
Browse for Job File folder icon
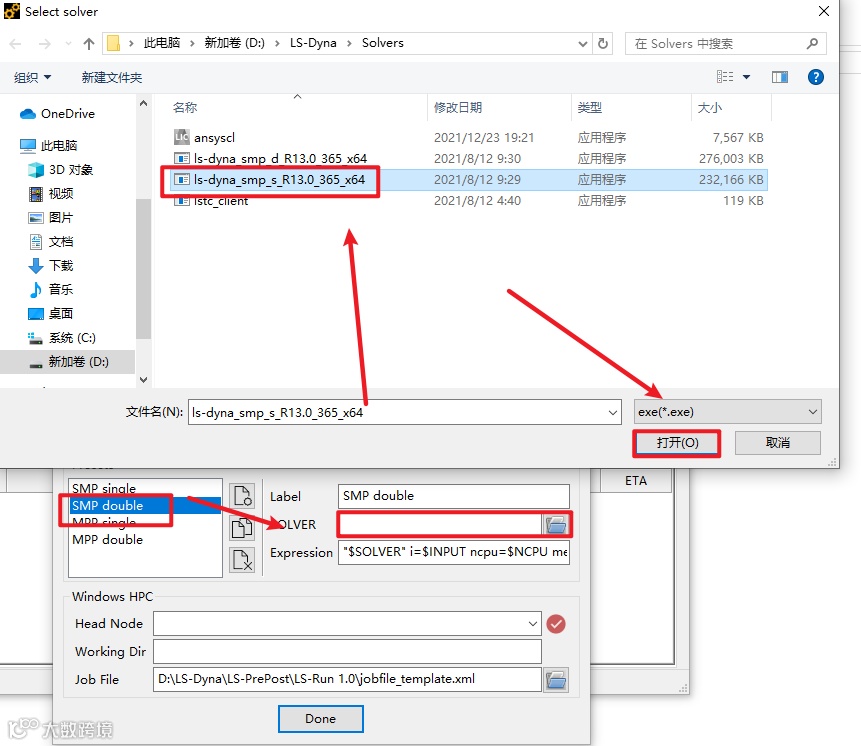[556, 680]
